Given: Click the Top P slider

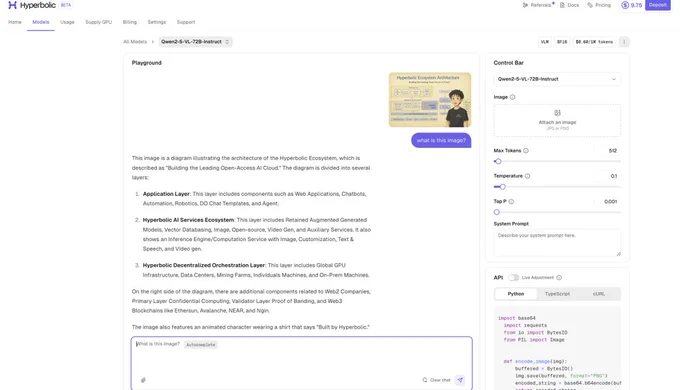Looking at the screenshot, I should [557, 212].
